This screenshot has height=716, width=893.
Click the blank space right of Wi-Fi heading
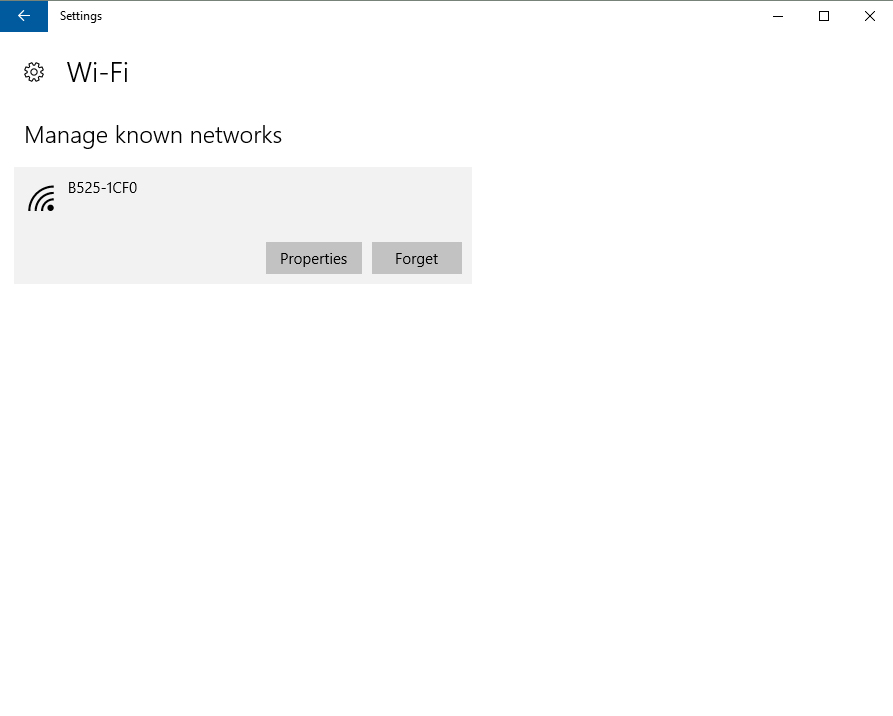click(x=500, y=72)
